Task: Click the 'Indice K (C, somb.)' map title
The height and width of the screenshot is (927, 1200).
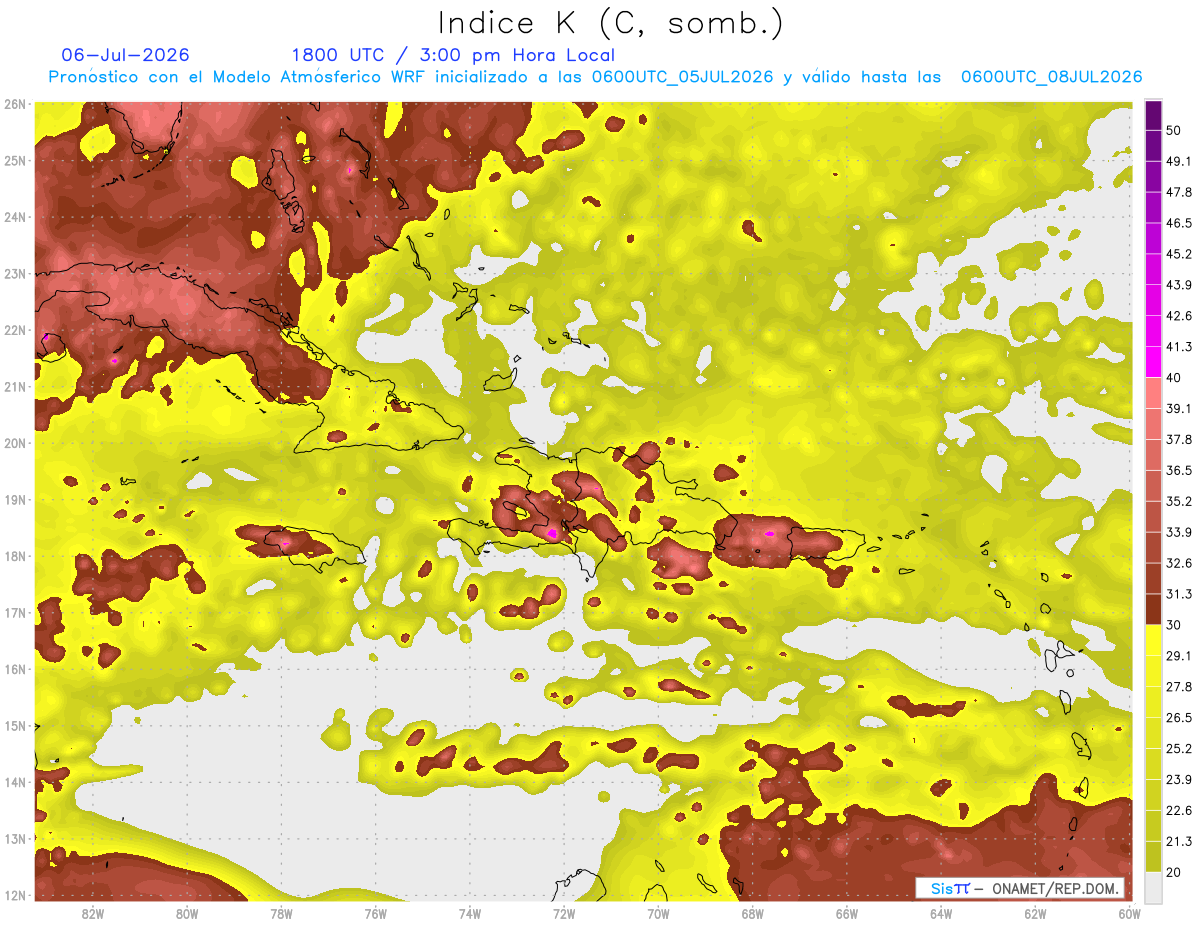Action: [x=611, y=22]
